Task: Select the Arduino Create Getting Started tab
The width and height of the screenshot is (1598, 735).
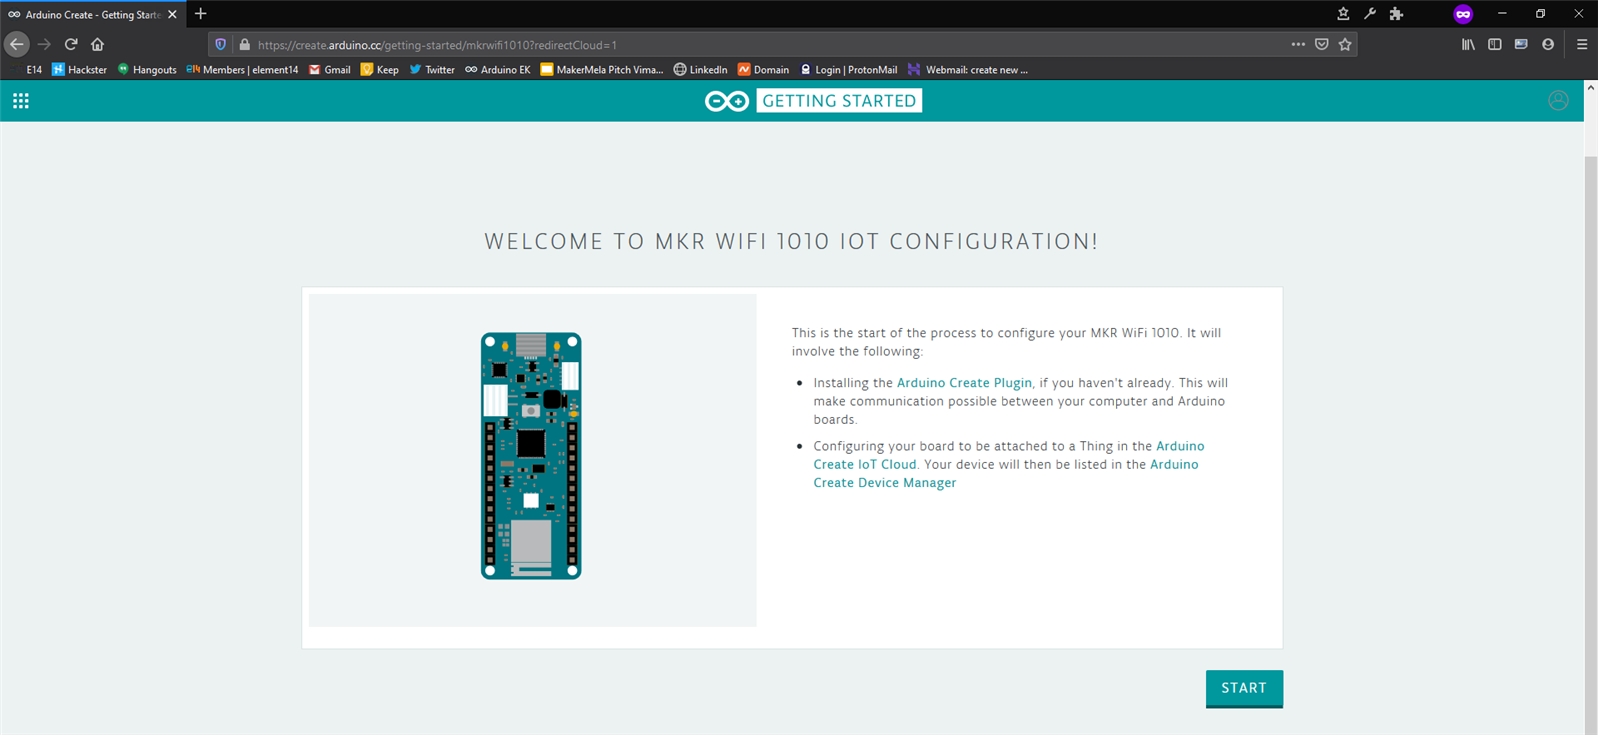Action: point(92,14)
